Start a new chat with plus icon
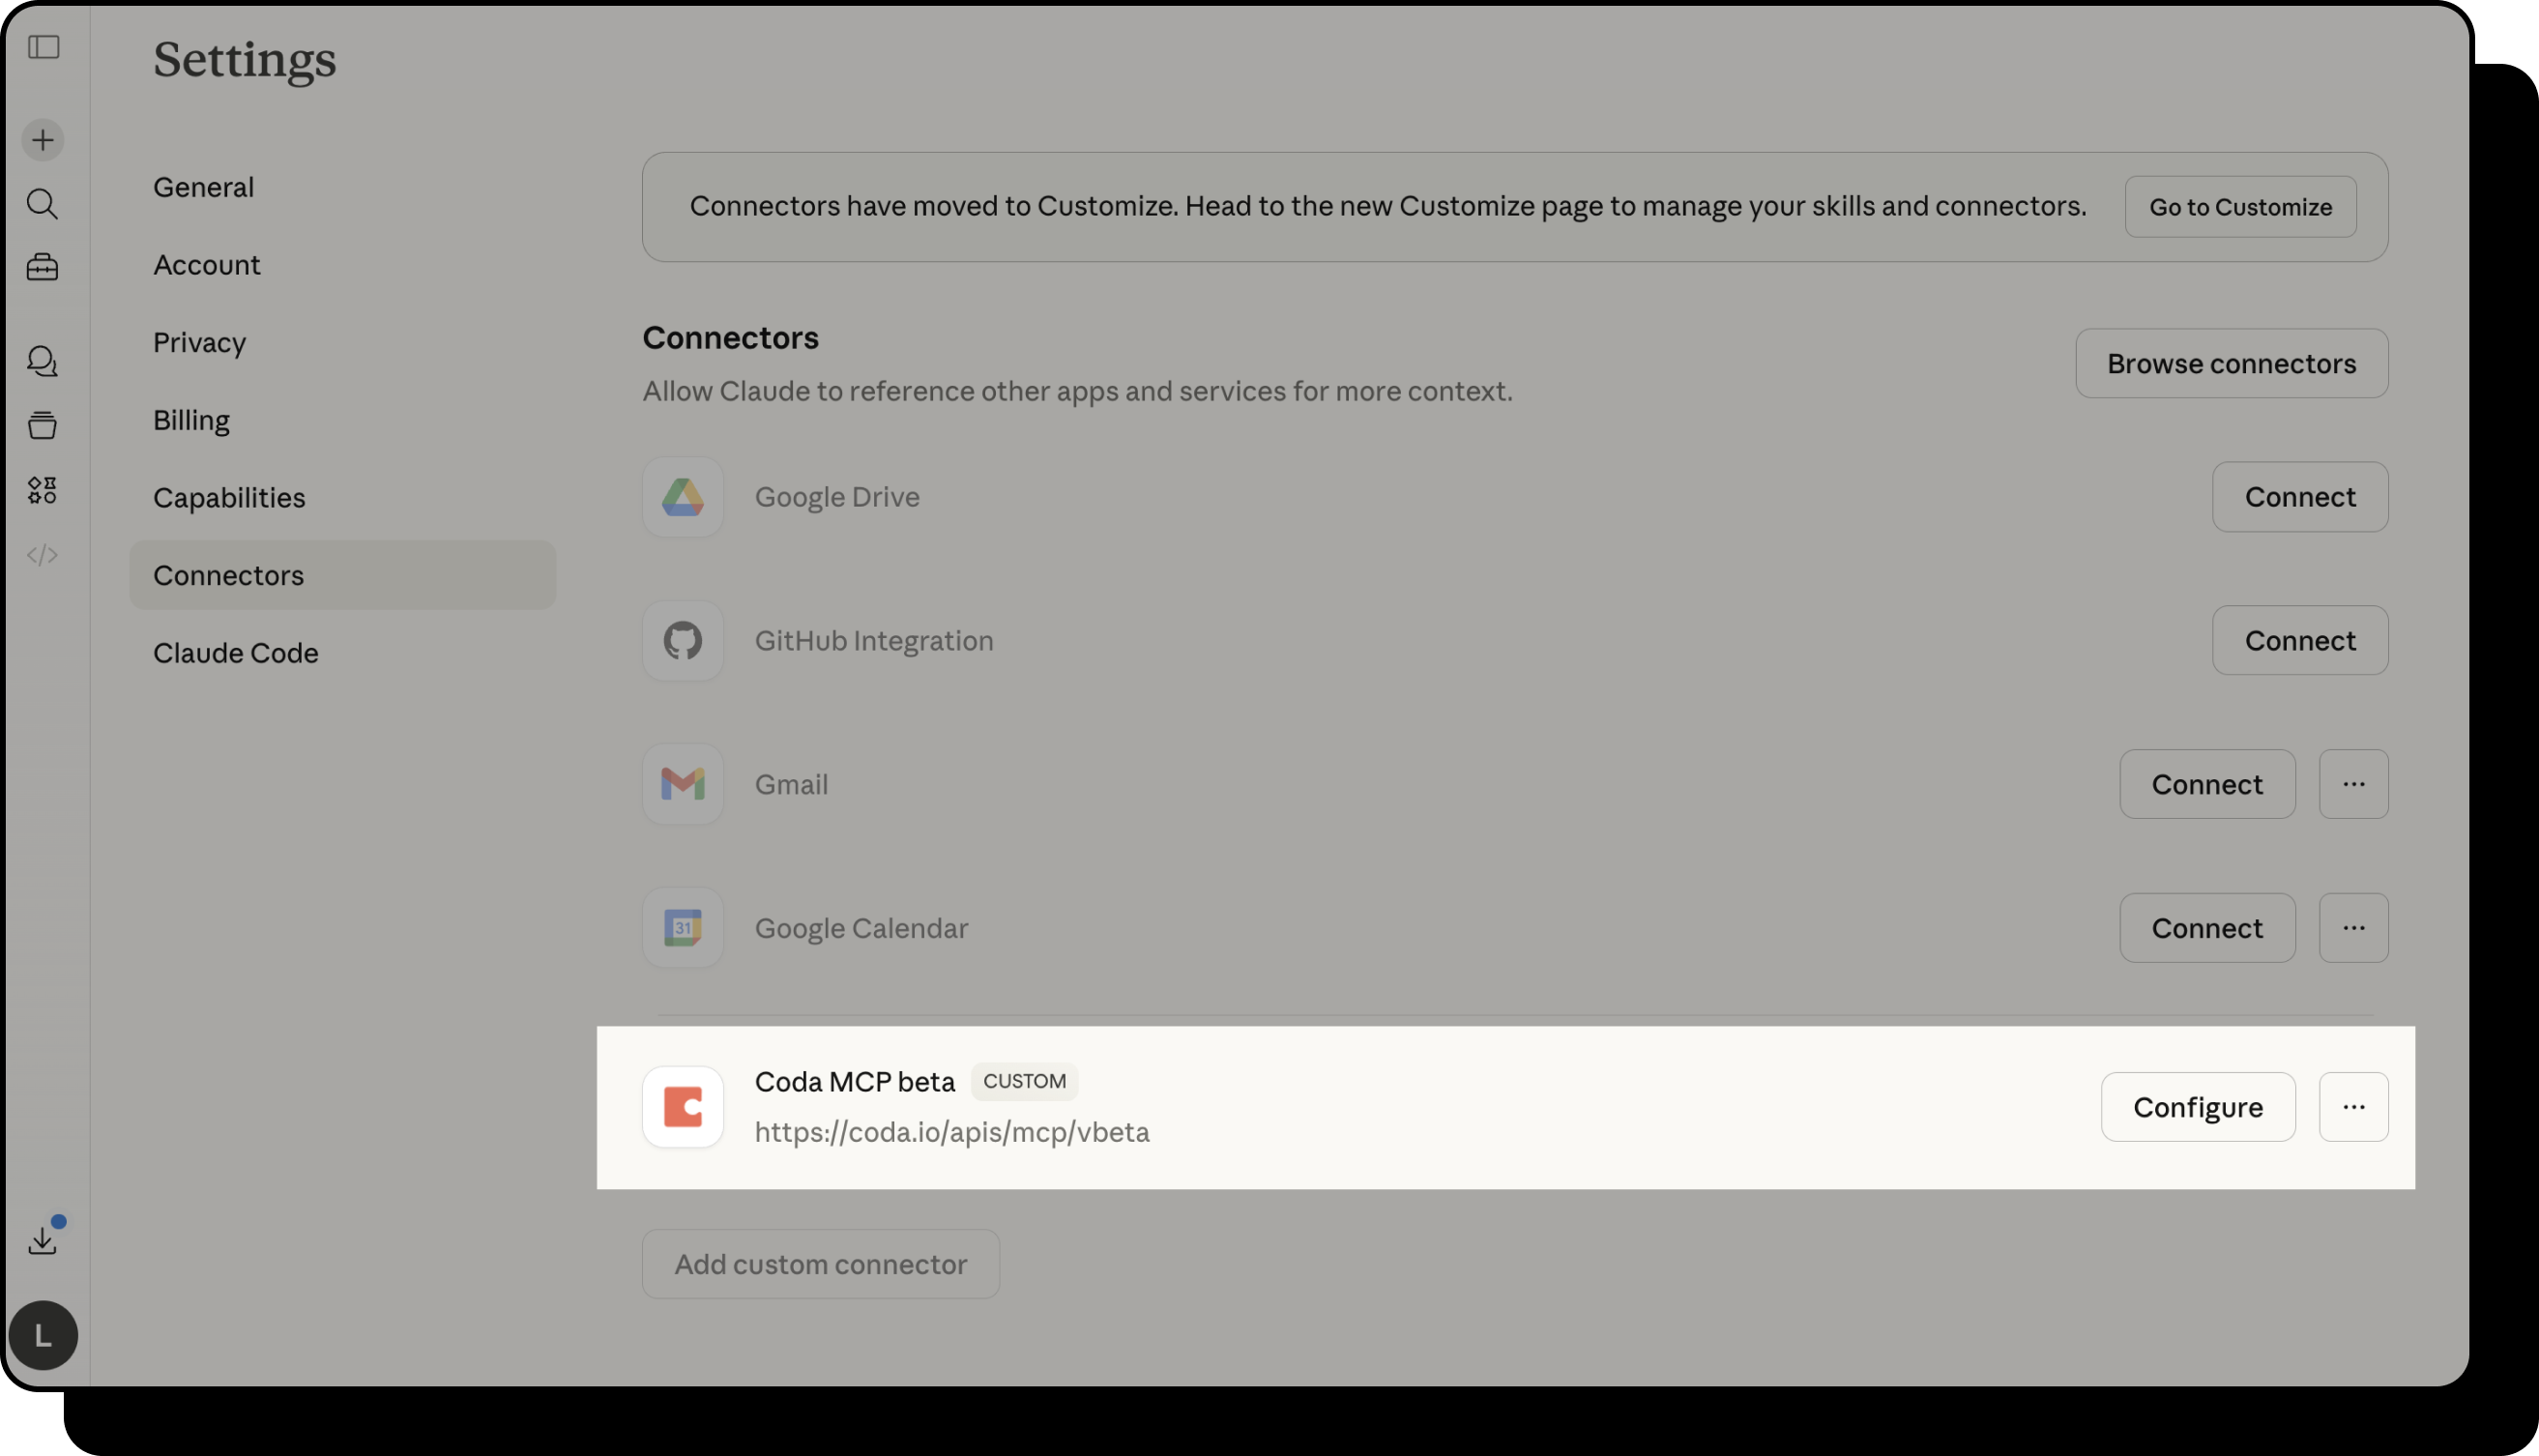 click(43, 140)
